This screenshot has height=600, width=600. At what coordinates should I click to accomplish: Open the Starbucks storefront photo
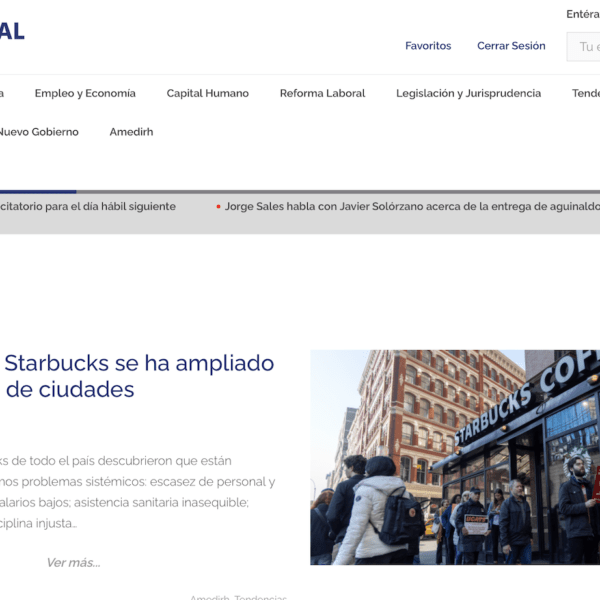click(x=455, y=457)
